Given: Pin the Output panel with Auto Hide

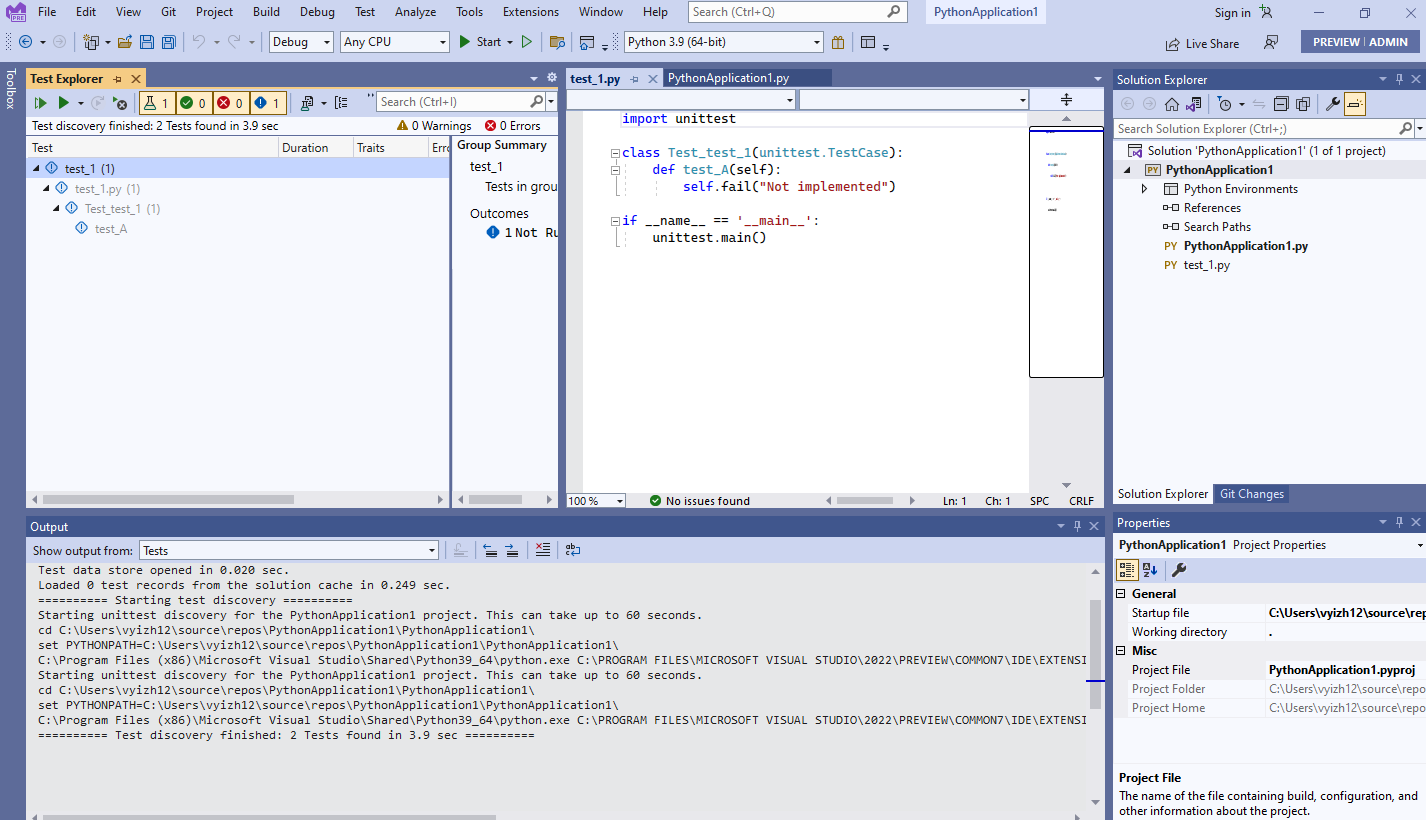Looking at the screenshot, I should point(1078,526).
